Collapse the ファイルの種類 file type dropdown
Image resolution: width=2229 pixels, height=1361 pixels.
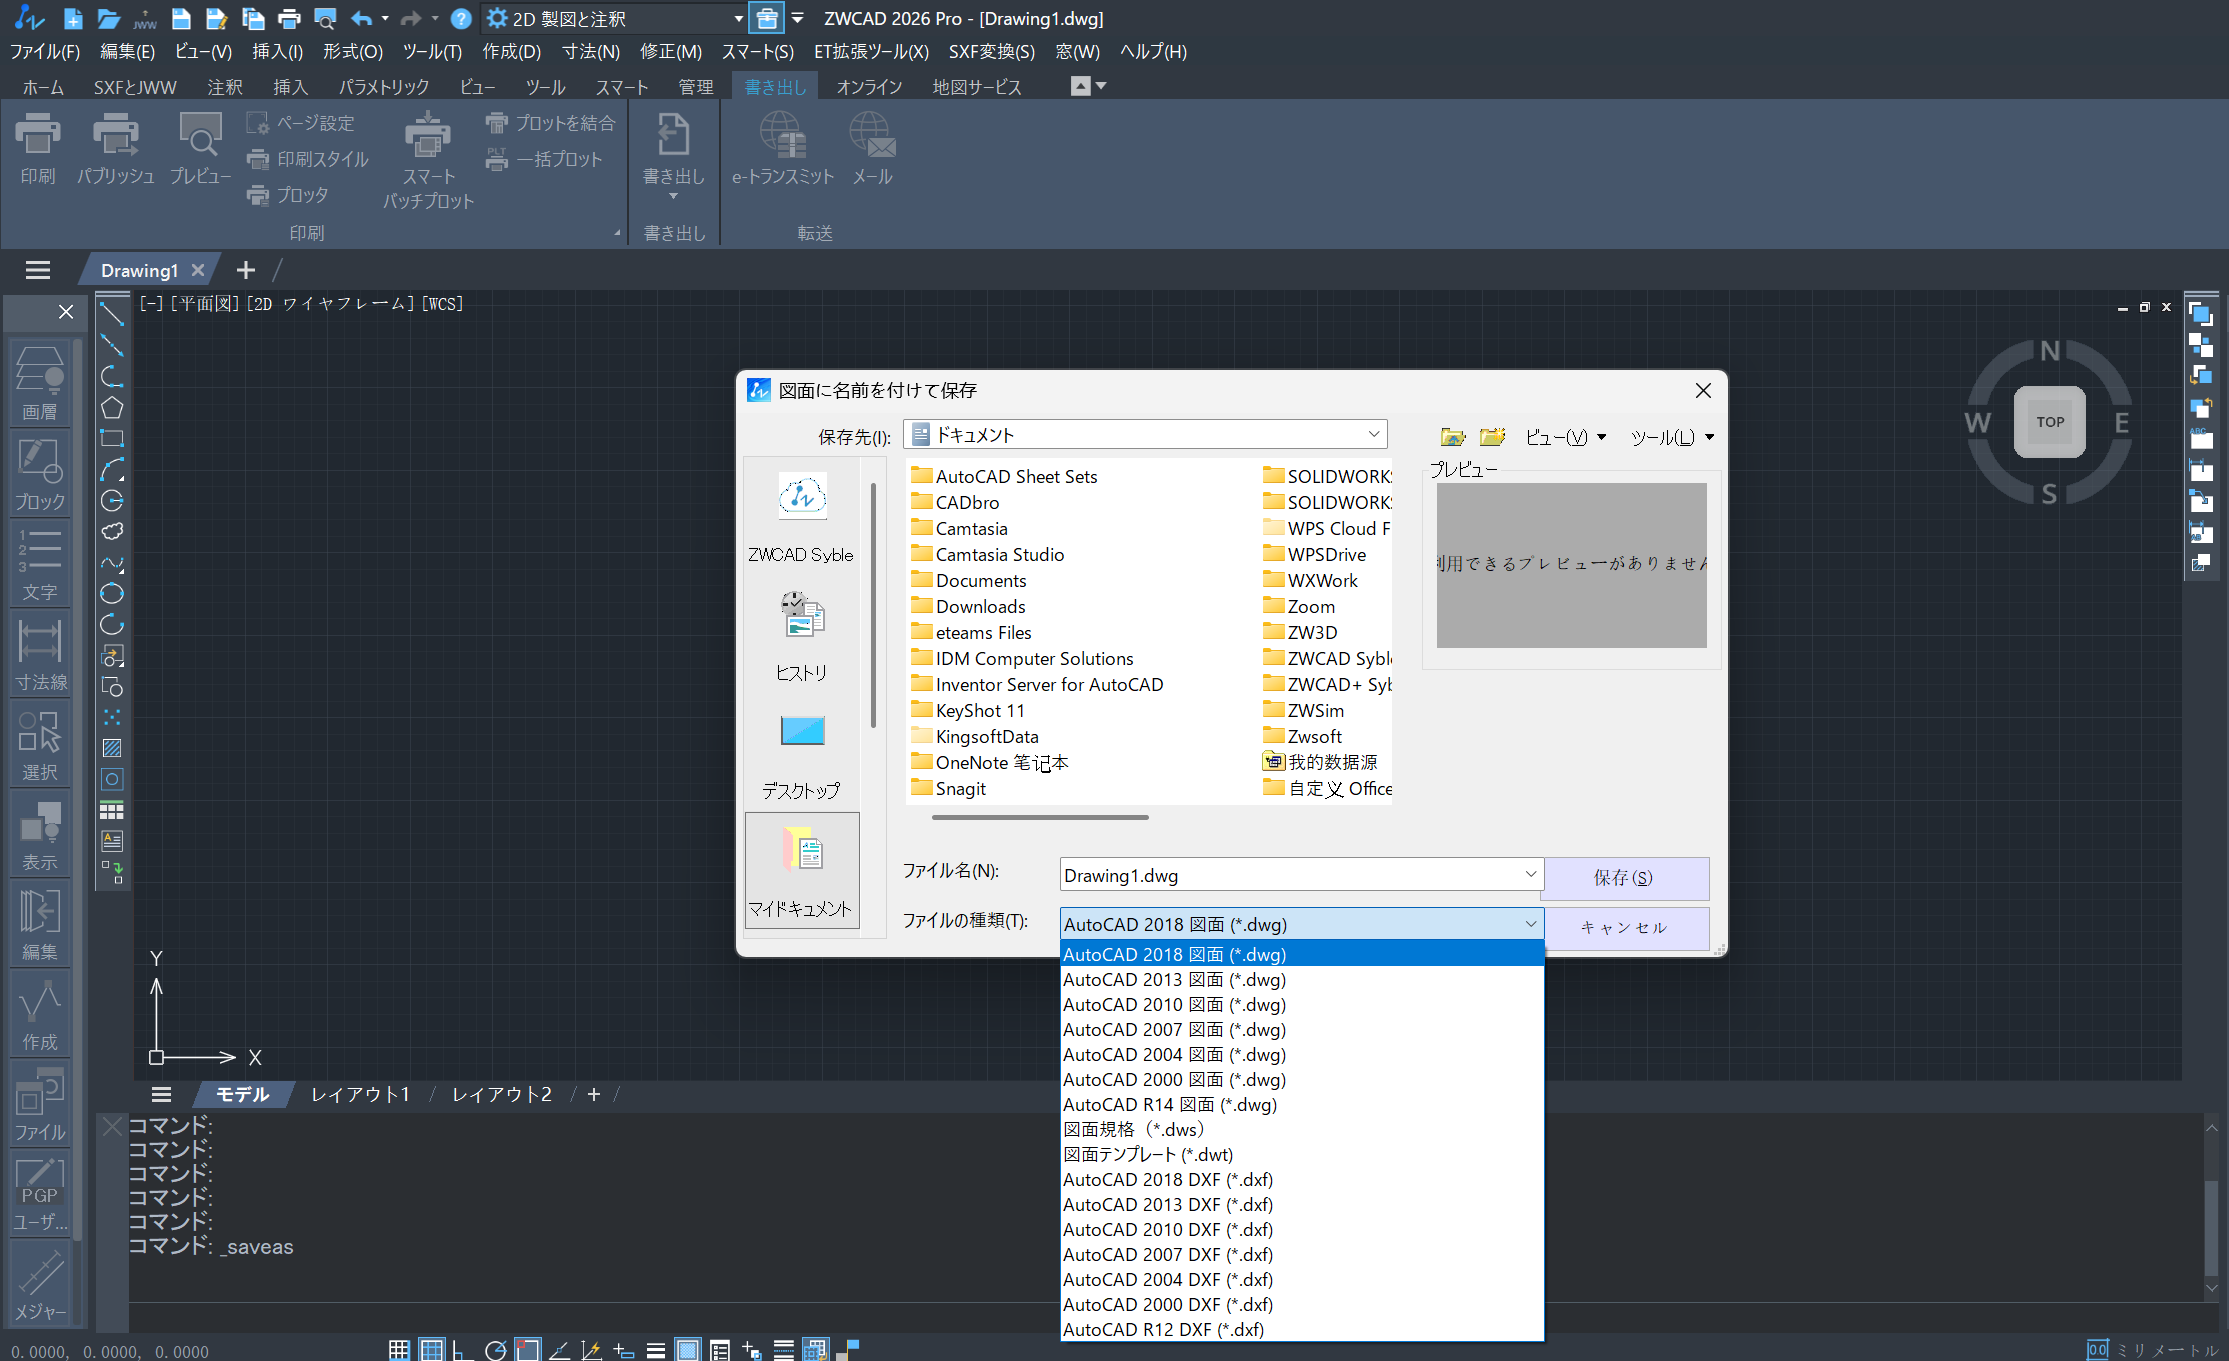click(x=1530, y=923)
